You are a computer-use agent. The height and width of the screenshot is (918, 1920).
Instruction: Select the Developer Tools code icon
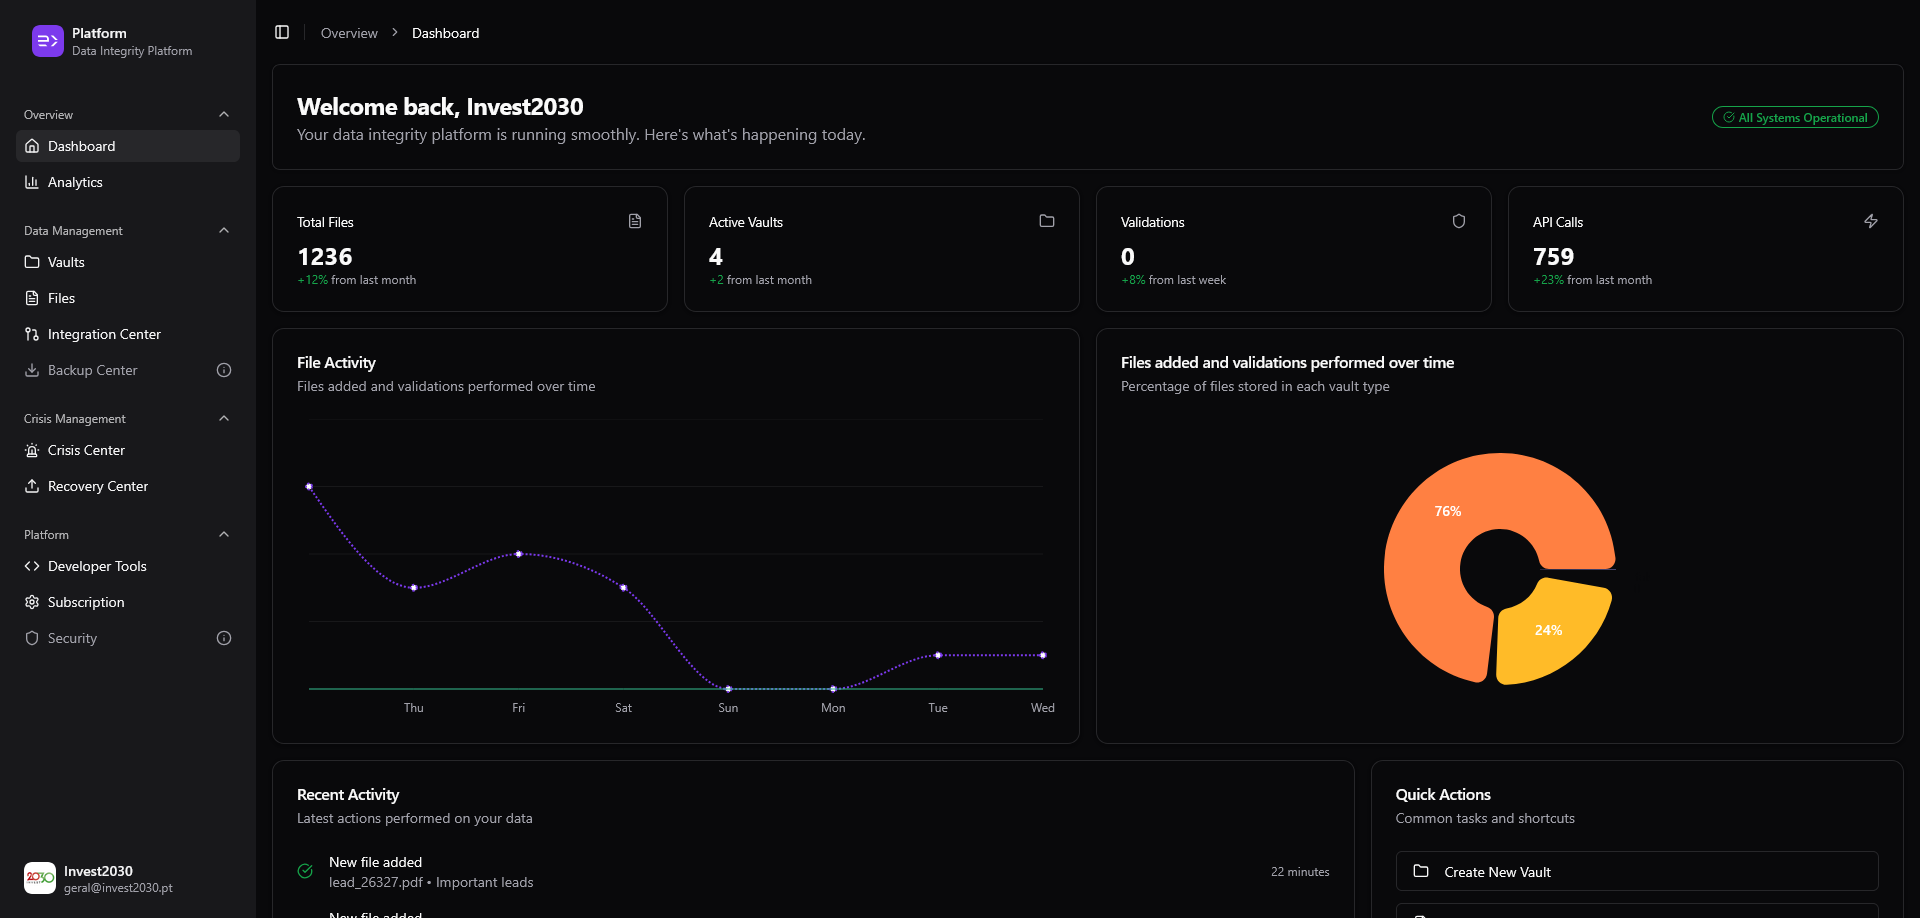tap(32, 566)
